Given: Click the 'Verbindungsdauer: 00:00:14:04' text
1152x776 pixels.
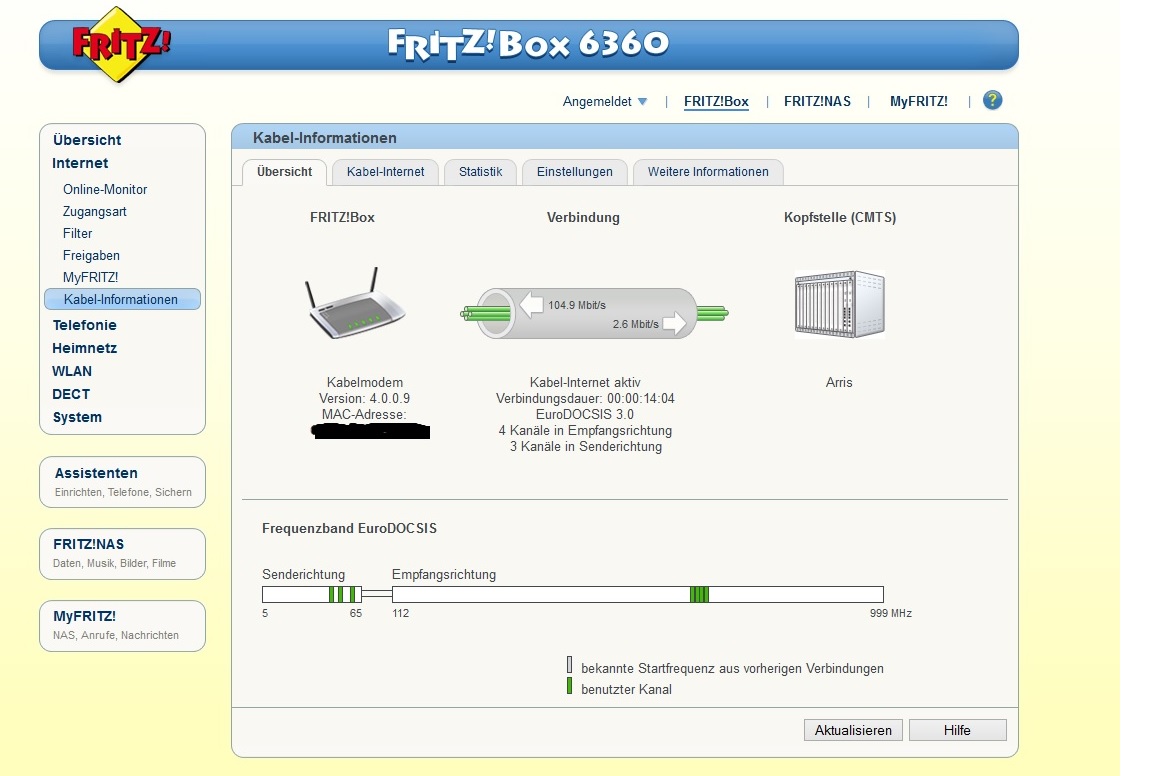Looking at the screenshot, I should click(585, 398).
